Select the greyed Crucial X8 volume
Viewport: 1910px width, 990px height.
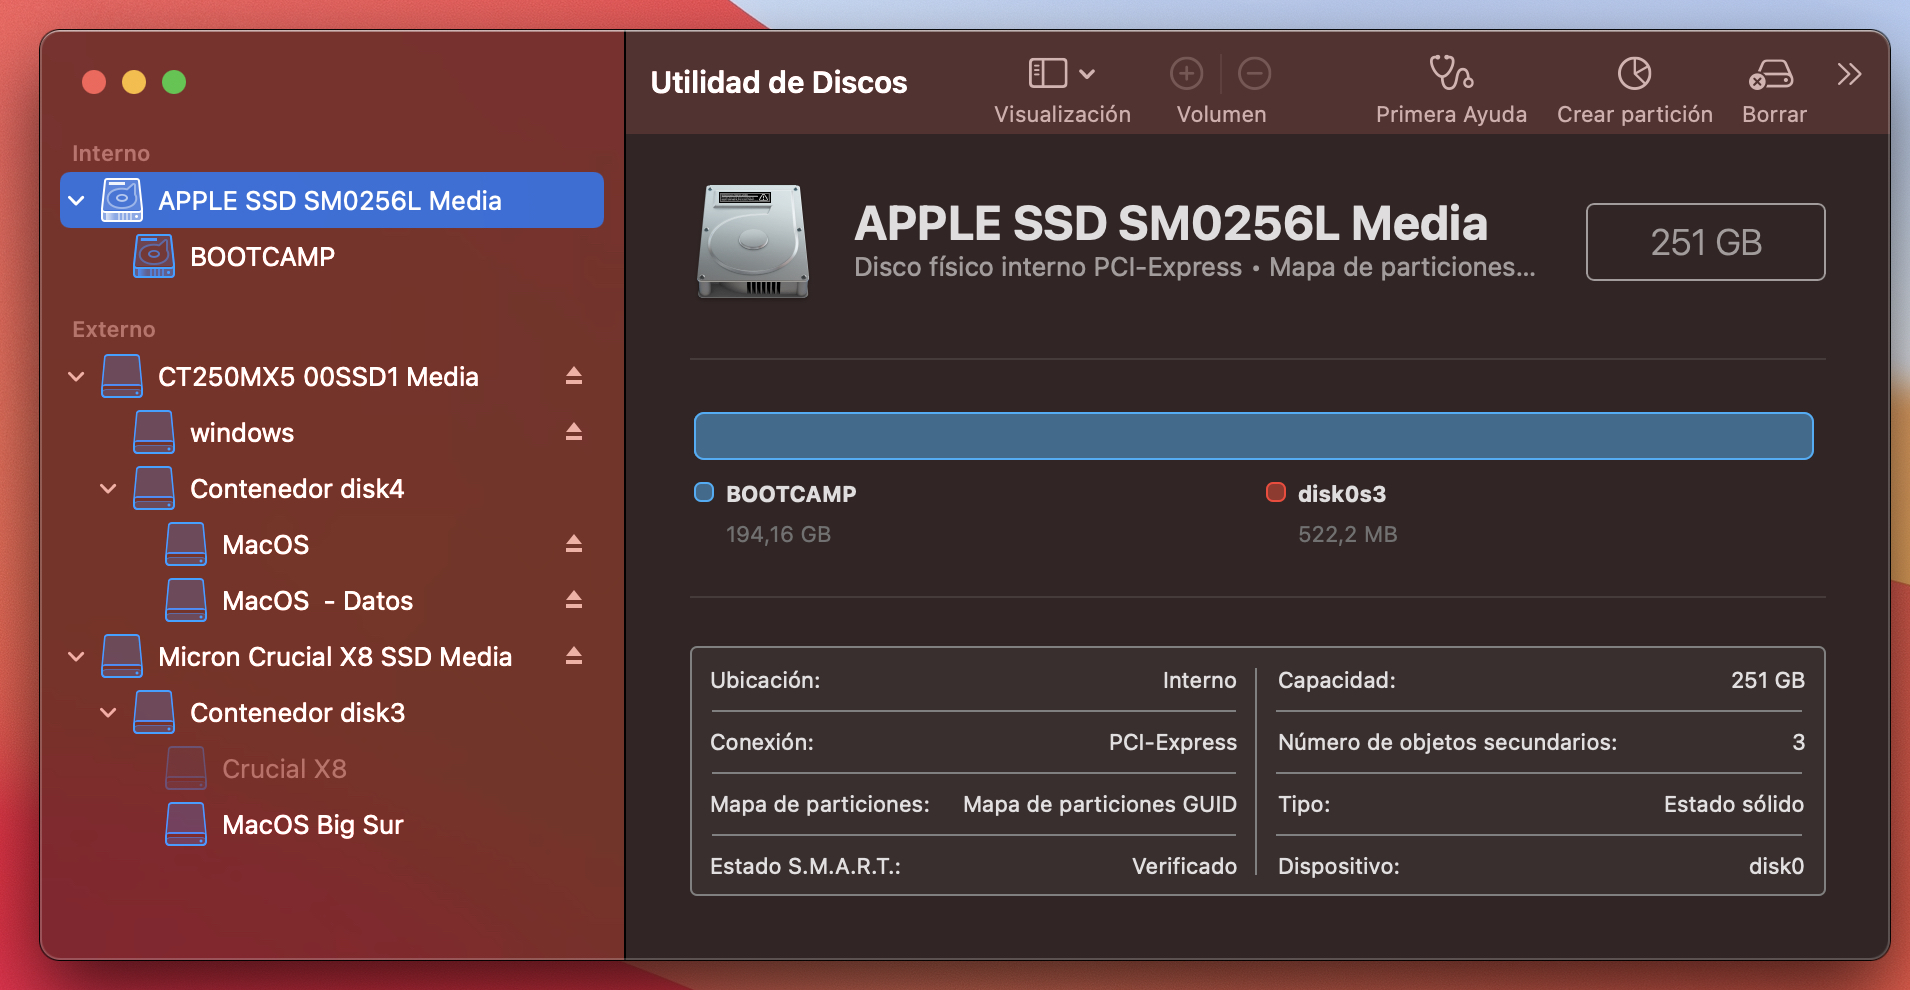[332, 768]
